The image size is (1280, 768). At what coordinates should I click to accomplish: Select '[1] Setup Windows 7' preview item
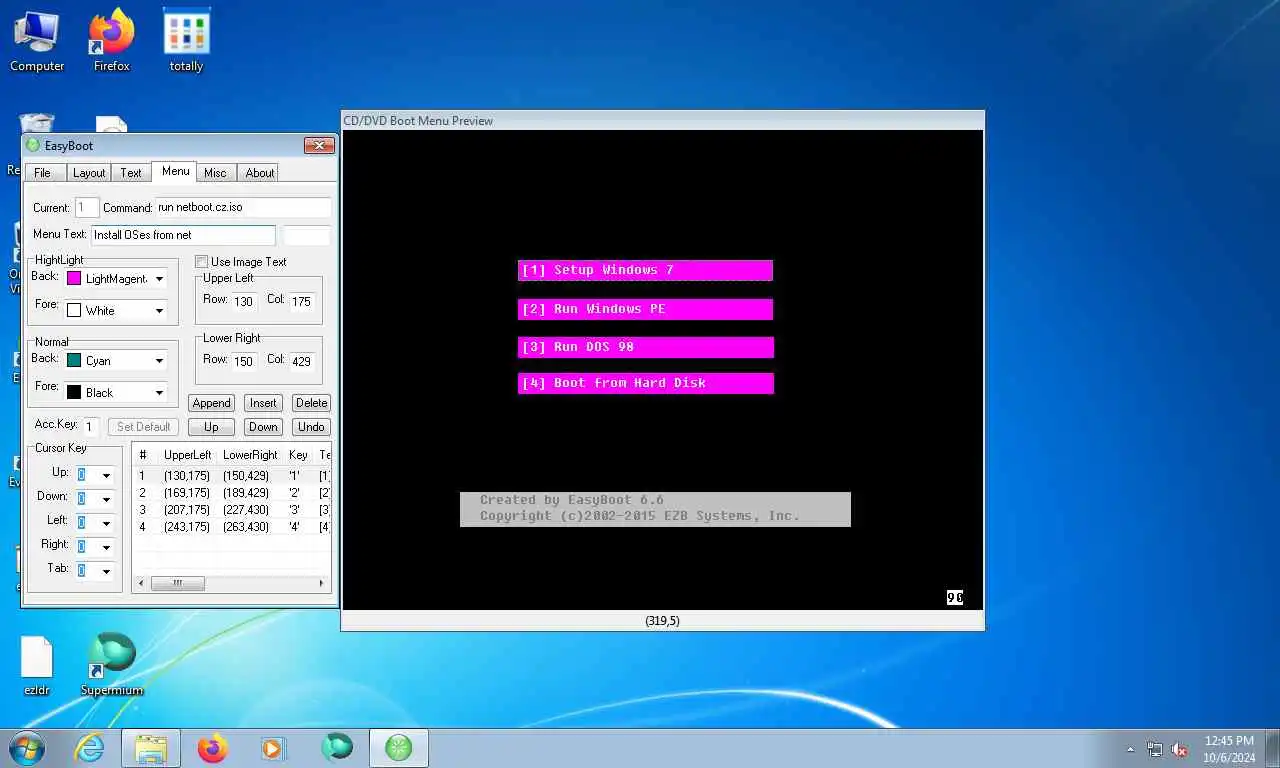pos(645,271)
